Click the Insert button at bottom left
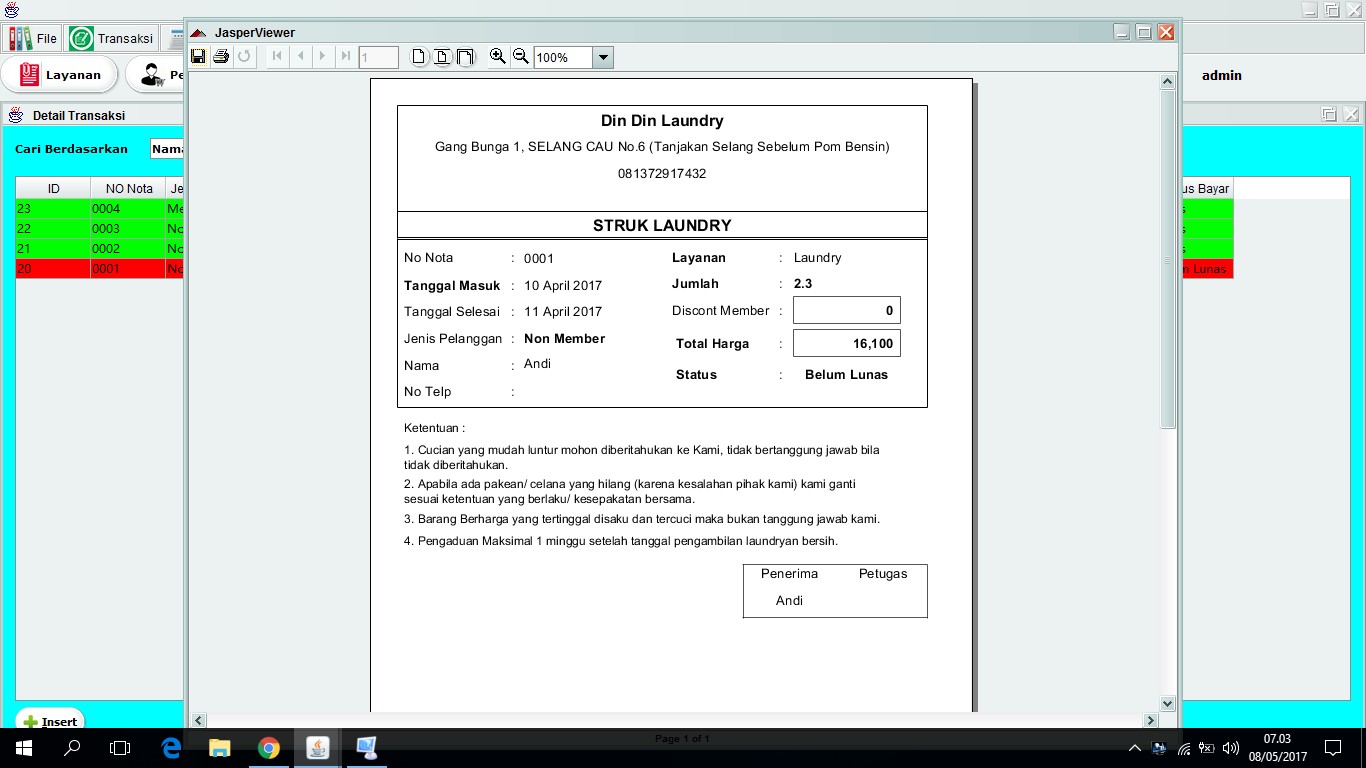This screenshot has width=1366, height=768. [49, 721]
